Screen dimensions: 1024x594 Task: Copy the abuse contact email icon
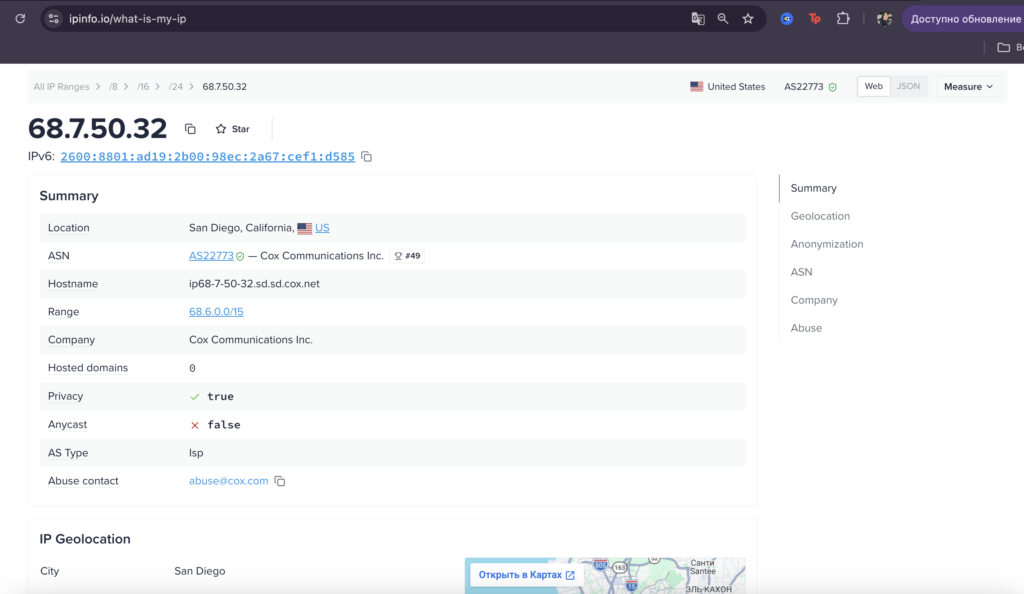(x=280, y=481)
